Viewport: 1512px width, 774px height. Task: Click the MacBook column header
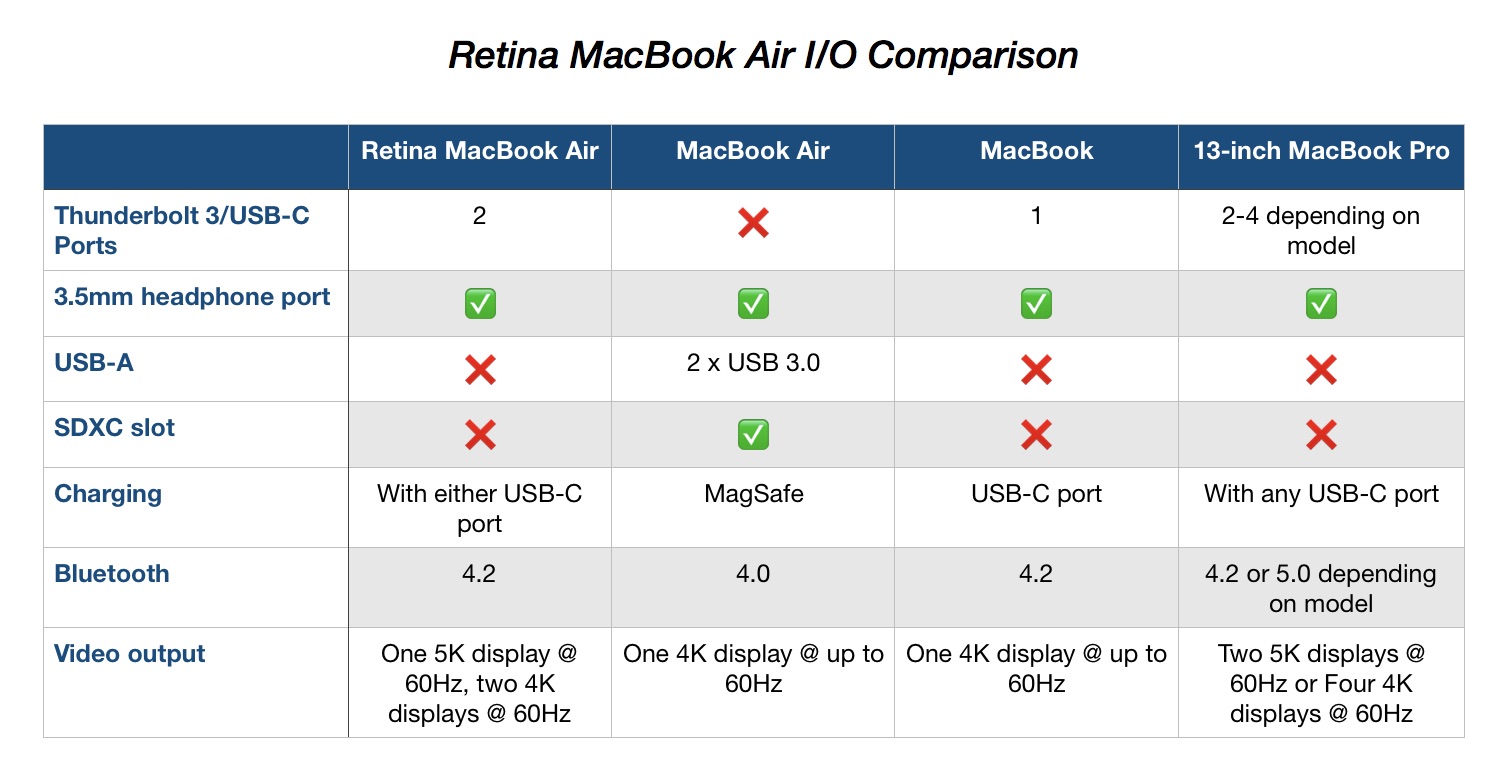point(1036,152)
